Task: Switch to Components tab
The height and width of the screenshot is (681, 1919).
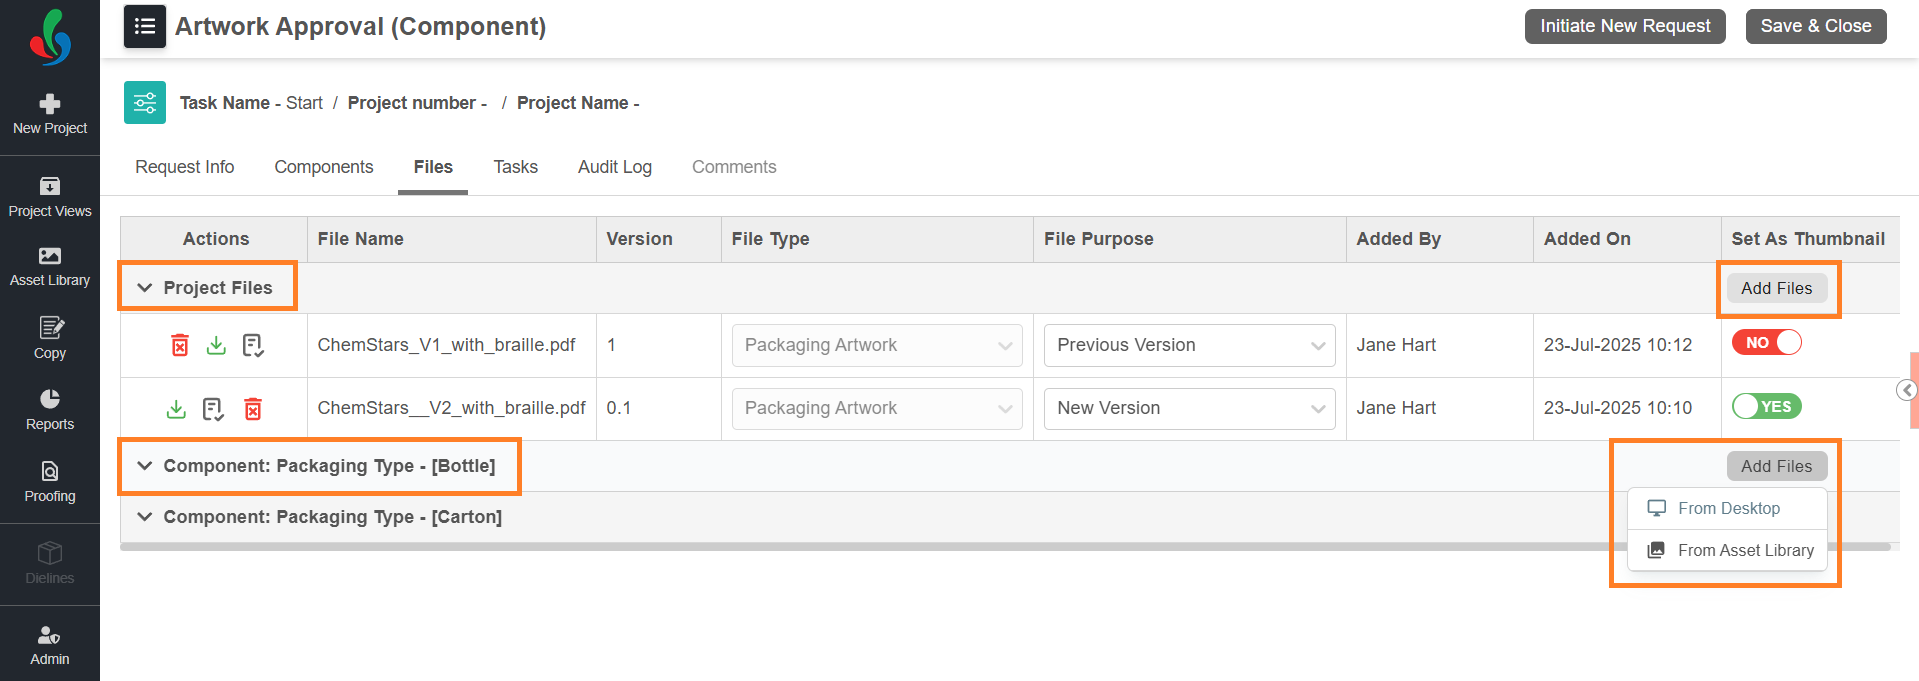Action: tap(324, 167)
